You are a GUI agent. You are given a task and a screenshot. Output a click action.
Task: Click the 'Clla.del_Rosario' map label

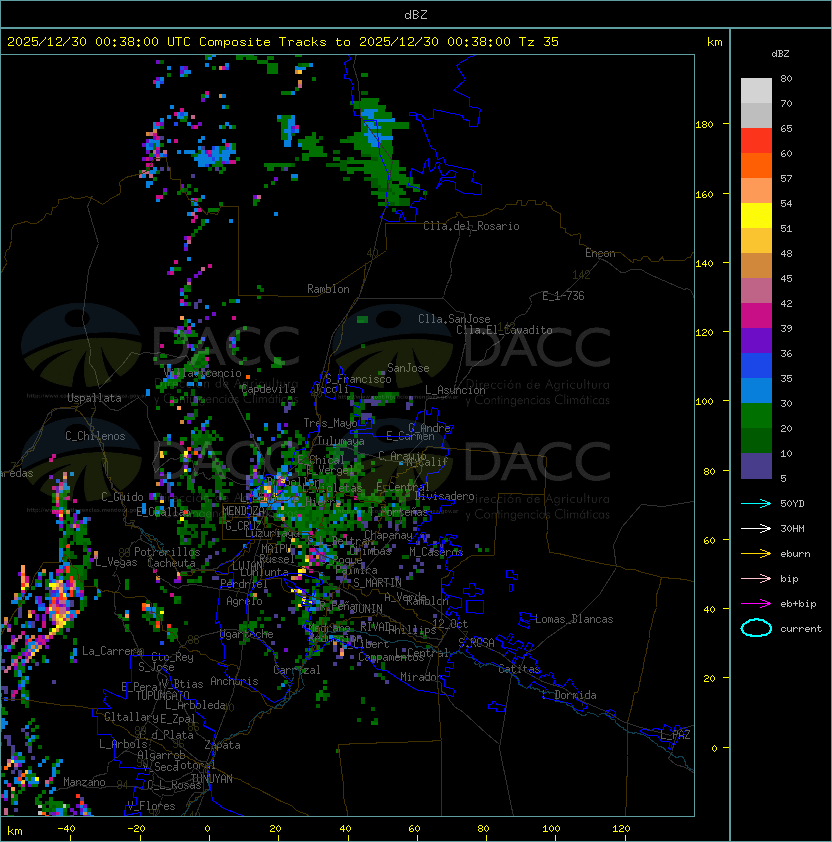point(471,226)
